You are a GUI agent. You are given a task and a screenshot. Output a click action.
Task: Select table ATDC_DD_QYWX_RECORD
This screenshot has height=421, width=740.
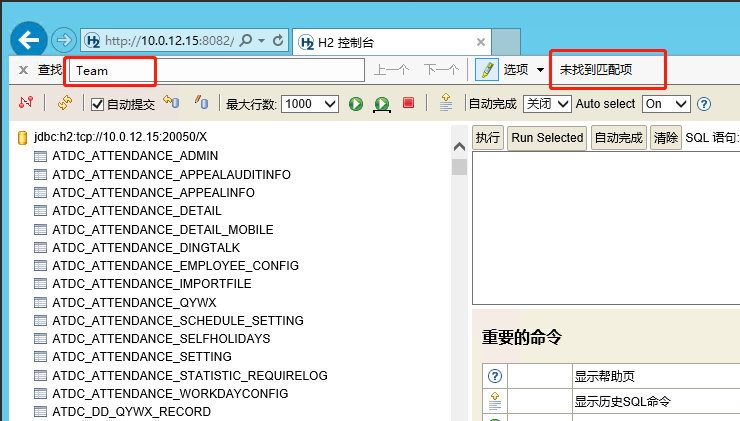coord(132,412)
